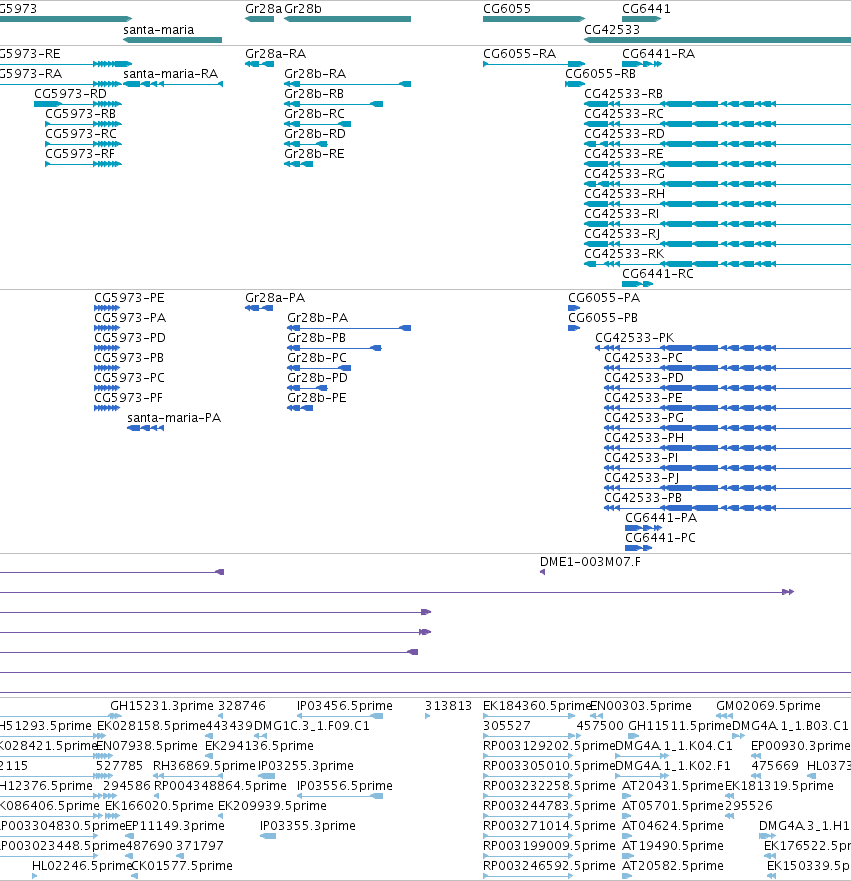Click protein label Gr28a-PA

(275, 298)
